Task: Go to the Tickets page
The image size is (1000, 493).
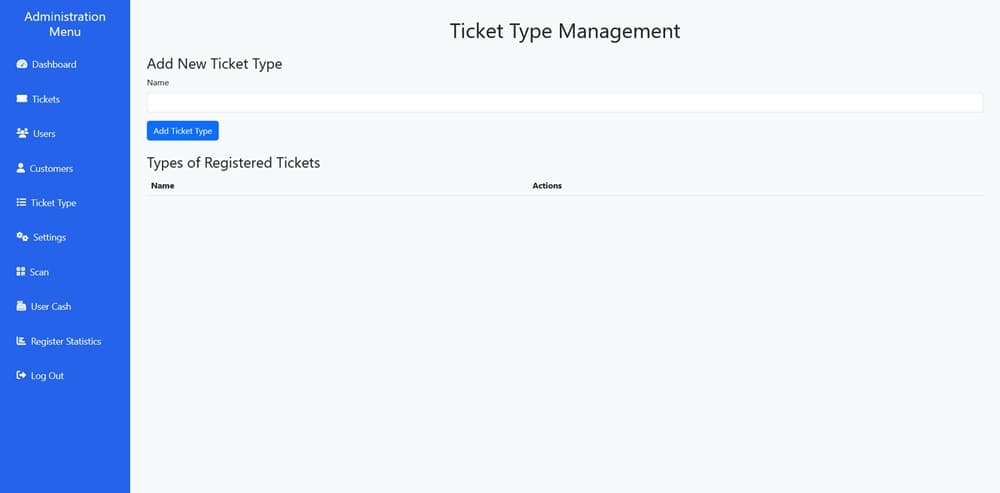Action: point(46,100)
